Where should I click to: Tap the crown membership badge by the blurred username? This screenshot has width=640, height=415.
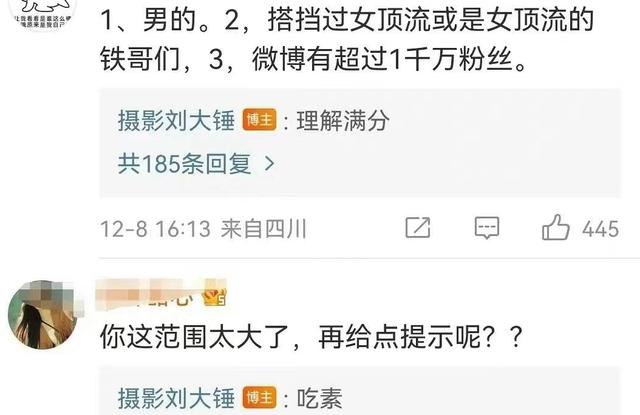coord(215,297)
